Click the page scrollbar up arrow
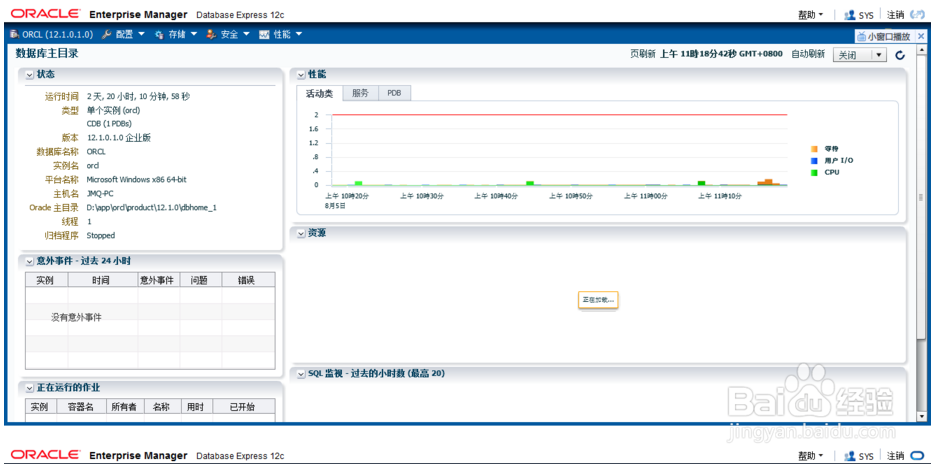This screenshot has height=464, width=948. tap(921, 50)
